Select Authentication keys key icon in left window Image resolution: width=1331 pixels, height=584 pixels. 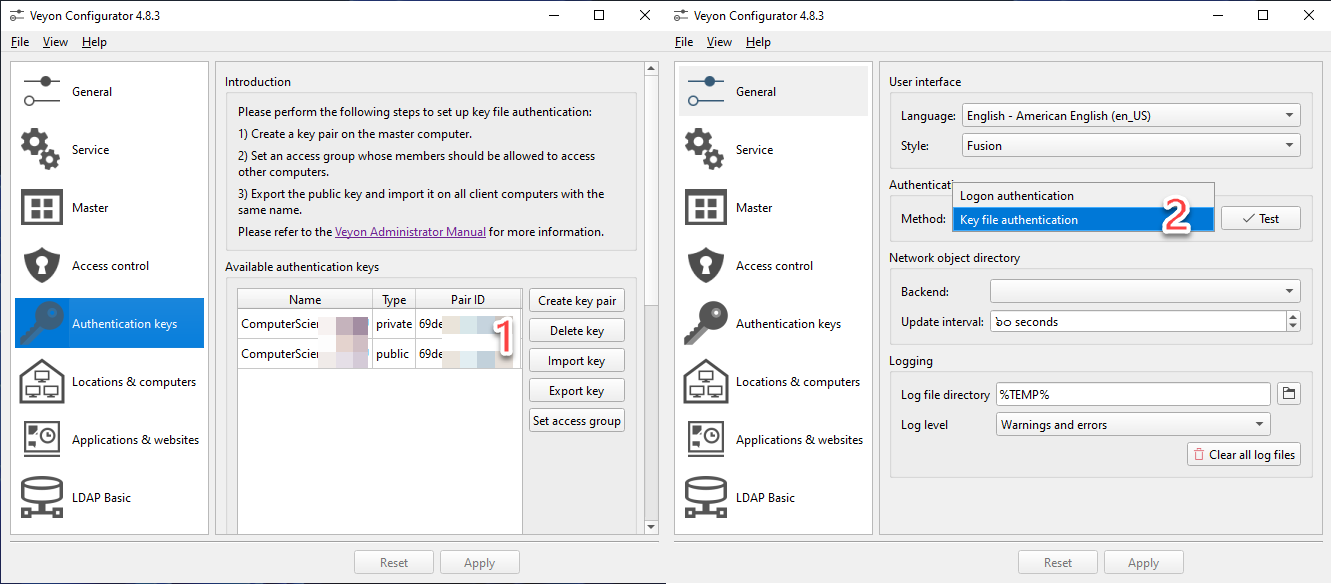click(41, 323)
